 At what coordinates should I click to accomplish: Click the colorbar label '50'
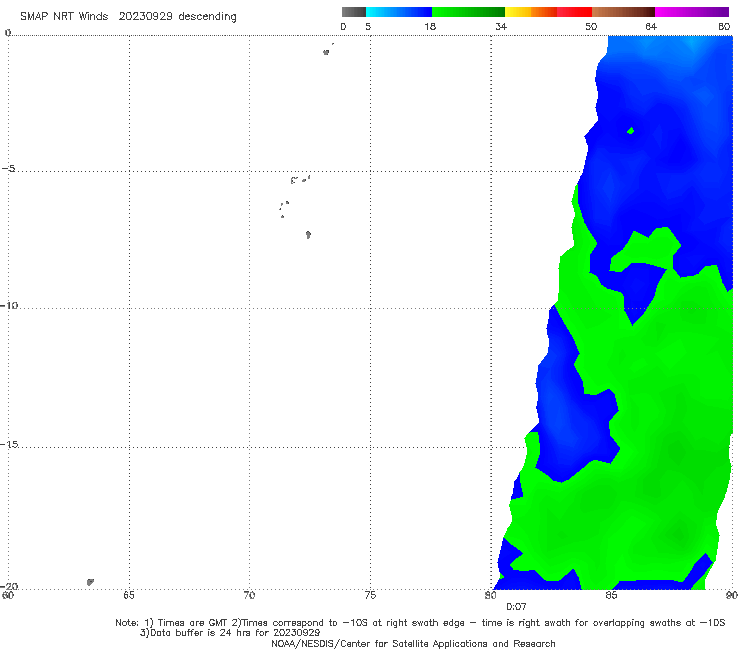click(x=591, y=27)
